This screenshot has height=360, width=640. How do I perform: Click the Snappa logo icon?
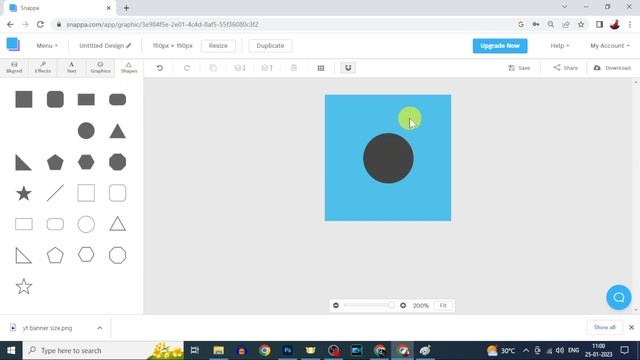point(13,44)
